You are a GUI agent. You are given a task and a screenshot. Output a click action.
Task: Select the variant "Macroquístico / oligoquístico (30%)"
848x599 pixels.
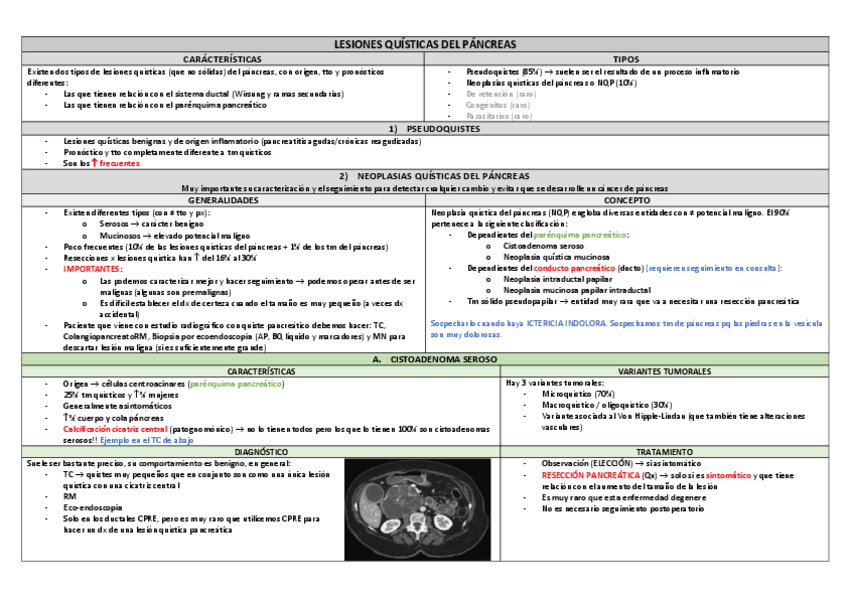pos(607,405)
